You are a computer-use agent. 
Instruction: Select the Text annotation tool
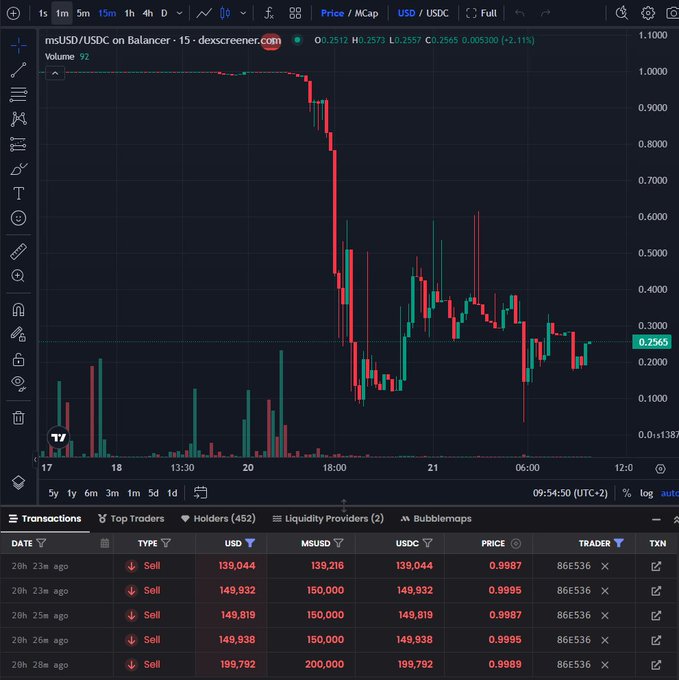18,193
